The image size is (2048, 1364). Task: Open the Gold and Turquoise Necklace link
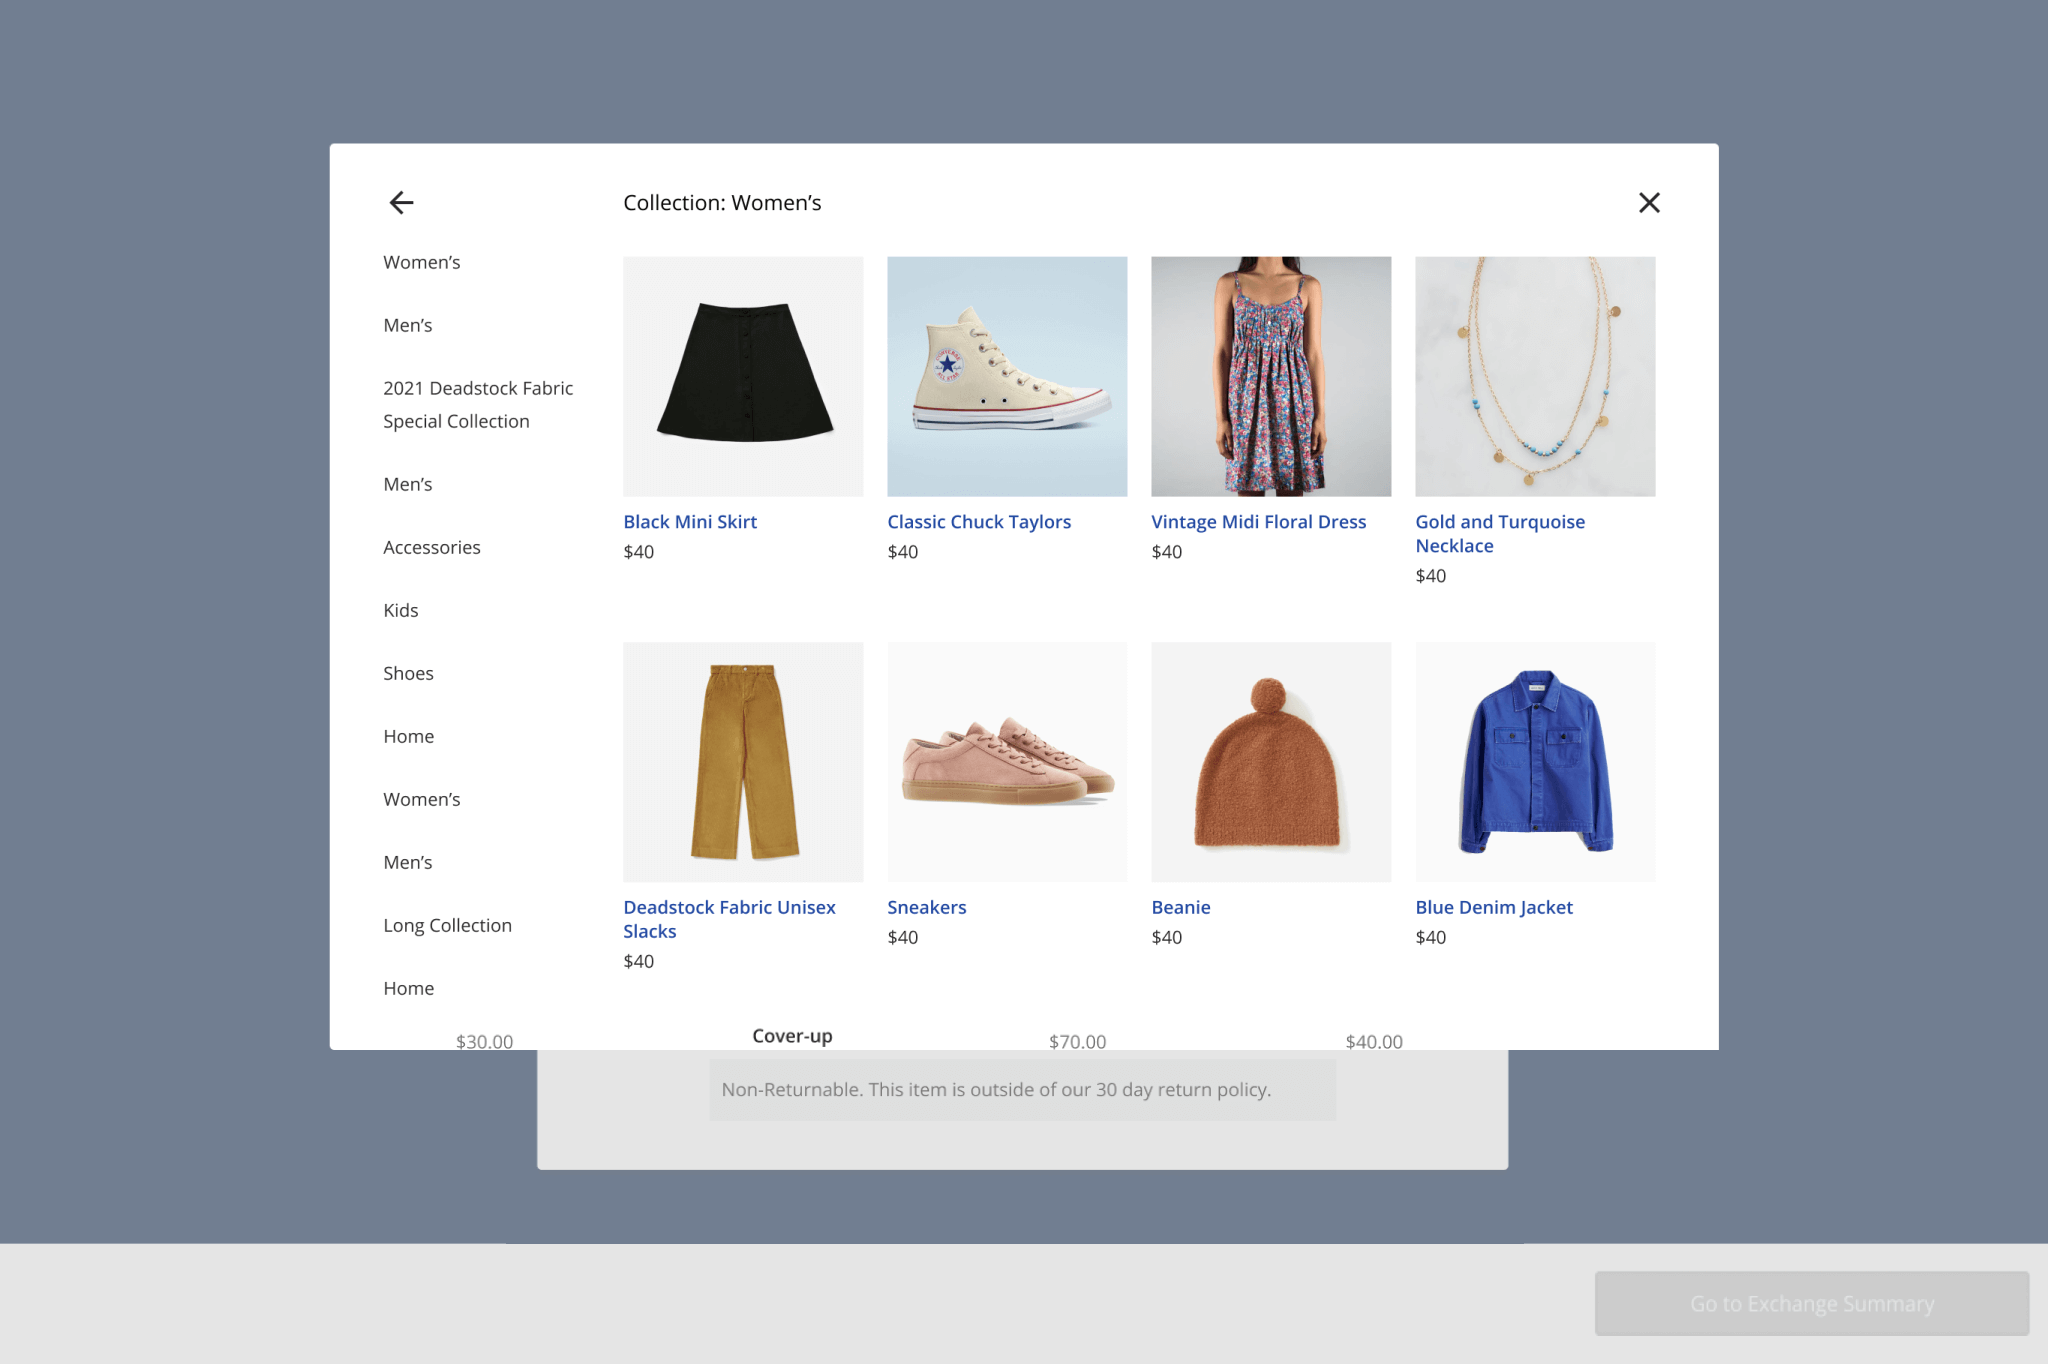tap(1500, 534)
